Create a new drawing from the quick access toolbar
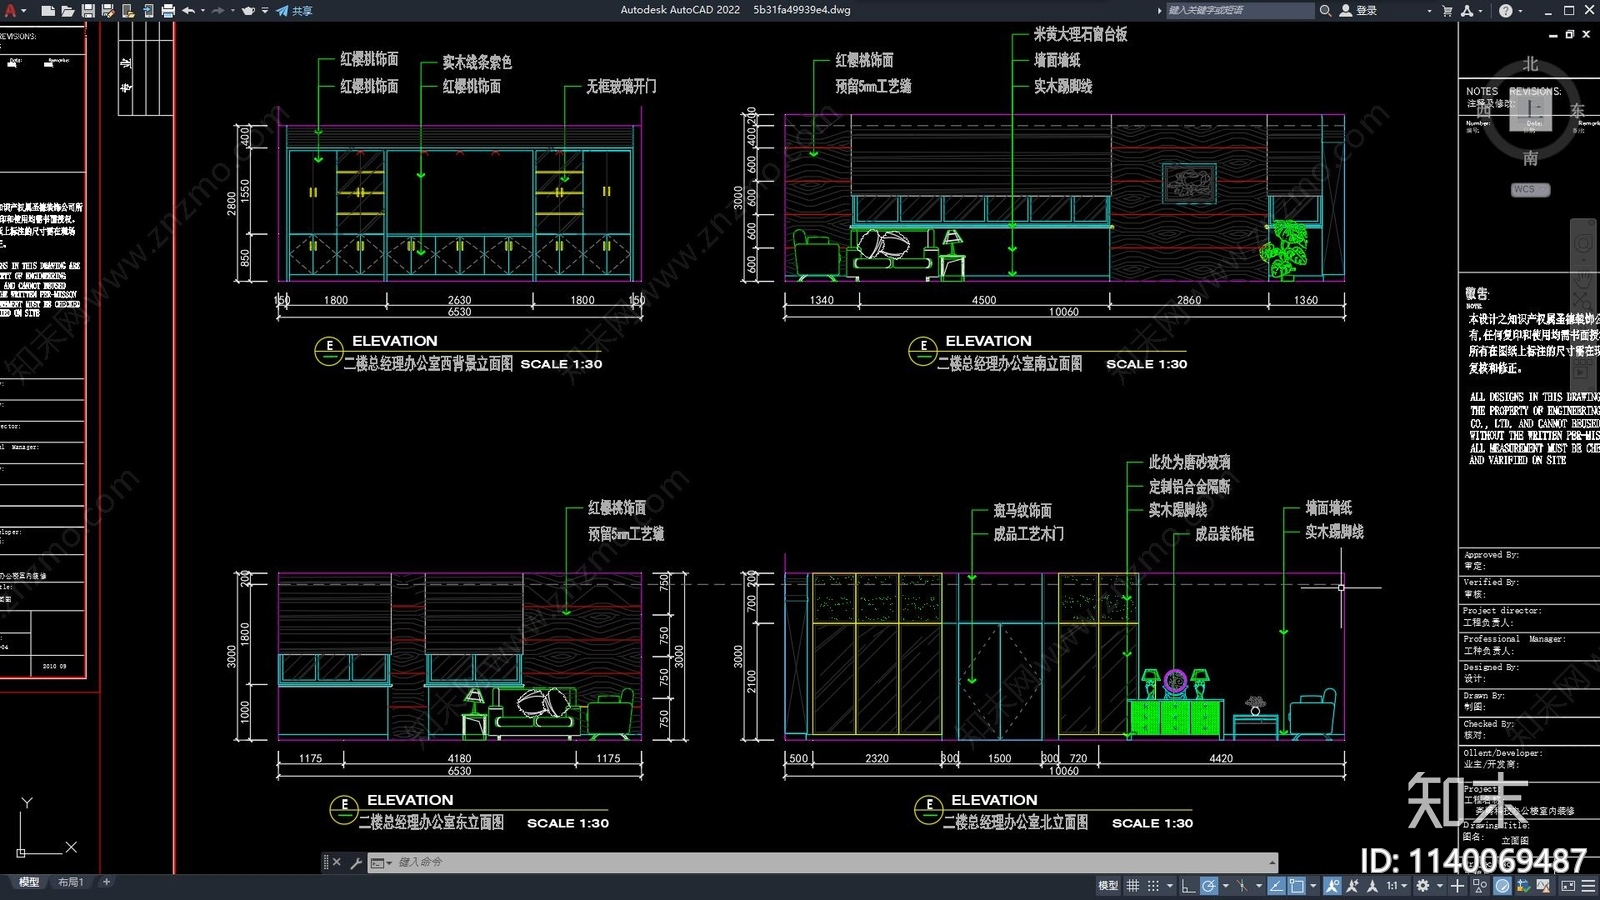Screen dimensions: 1600x900 point(47,10)
